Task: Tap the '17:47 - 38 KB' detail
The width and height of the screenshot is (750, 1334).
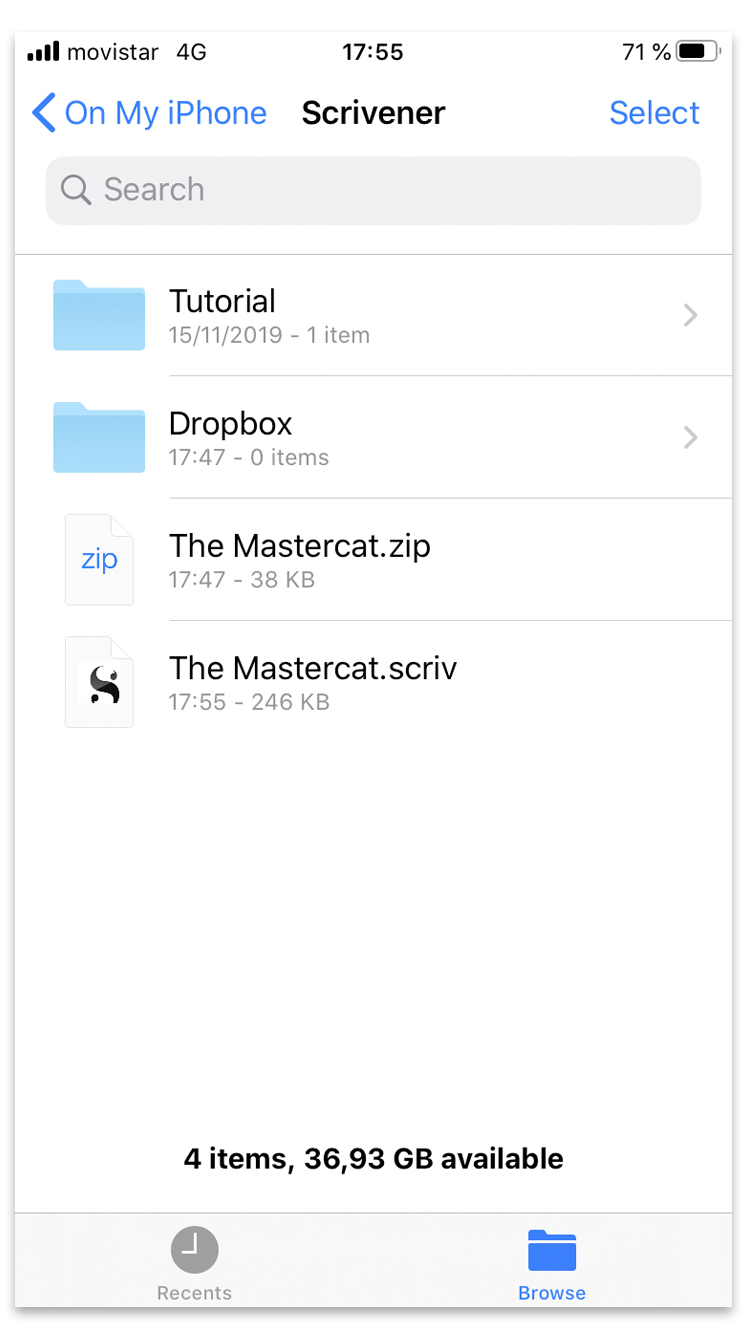Action: 242,580
